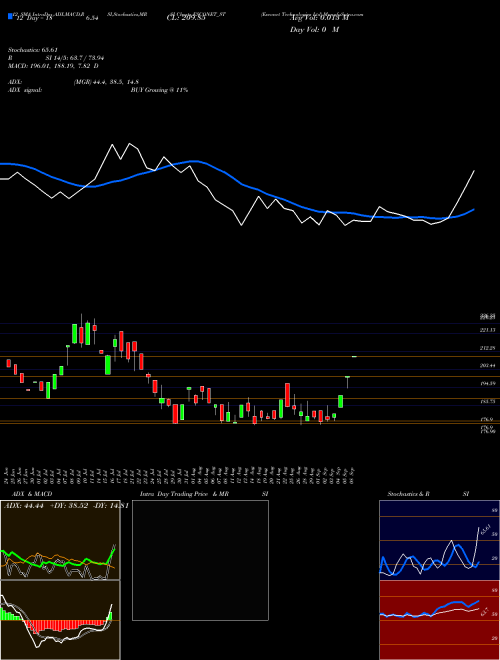Viewport: 500px width, 660px height.
Task: Click the 221.13 price axis label
Action: coord(487,330)
